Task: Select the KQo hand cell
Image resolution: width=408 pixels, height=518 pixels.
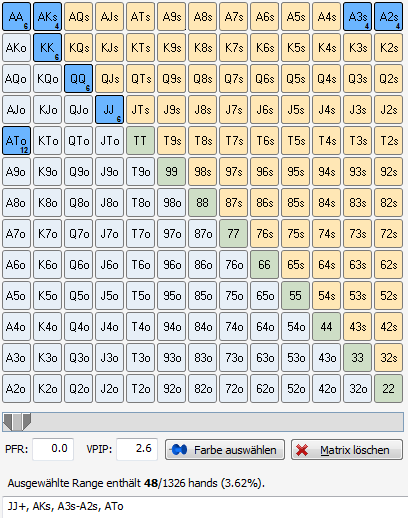Action: (x=47, y=78)
